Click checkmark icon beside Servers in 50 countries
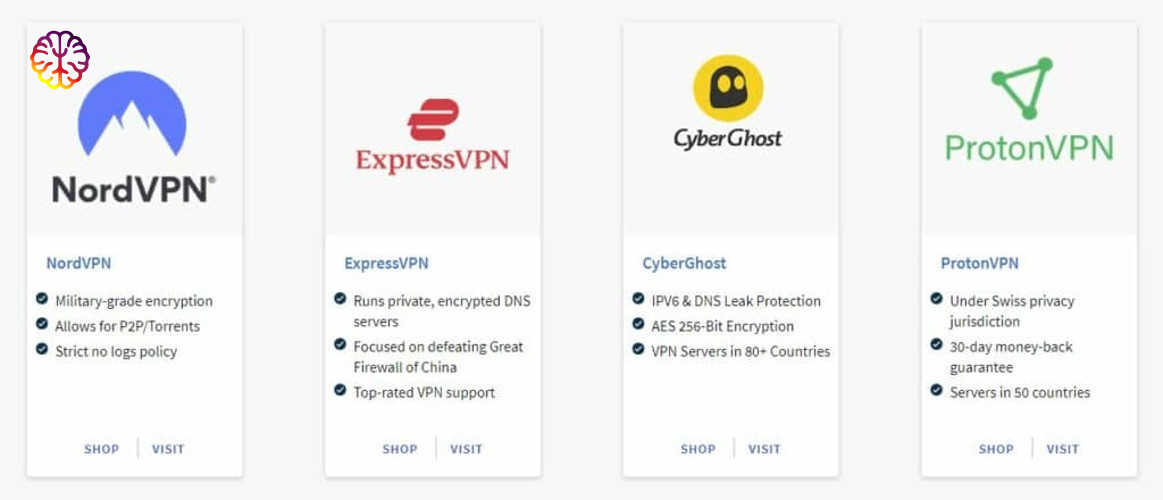The image size is (1163, 500). point(937,390)
